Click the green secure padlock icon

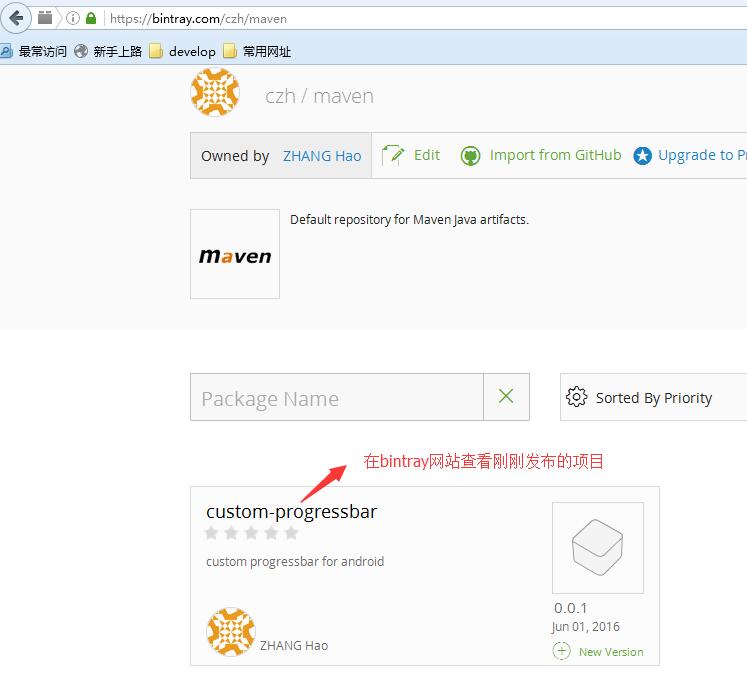[91, 19]
